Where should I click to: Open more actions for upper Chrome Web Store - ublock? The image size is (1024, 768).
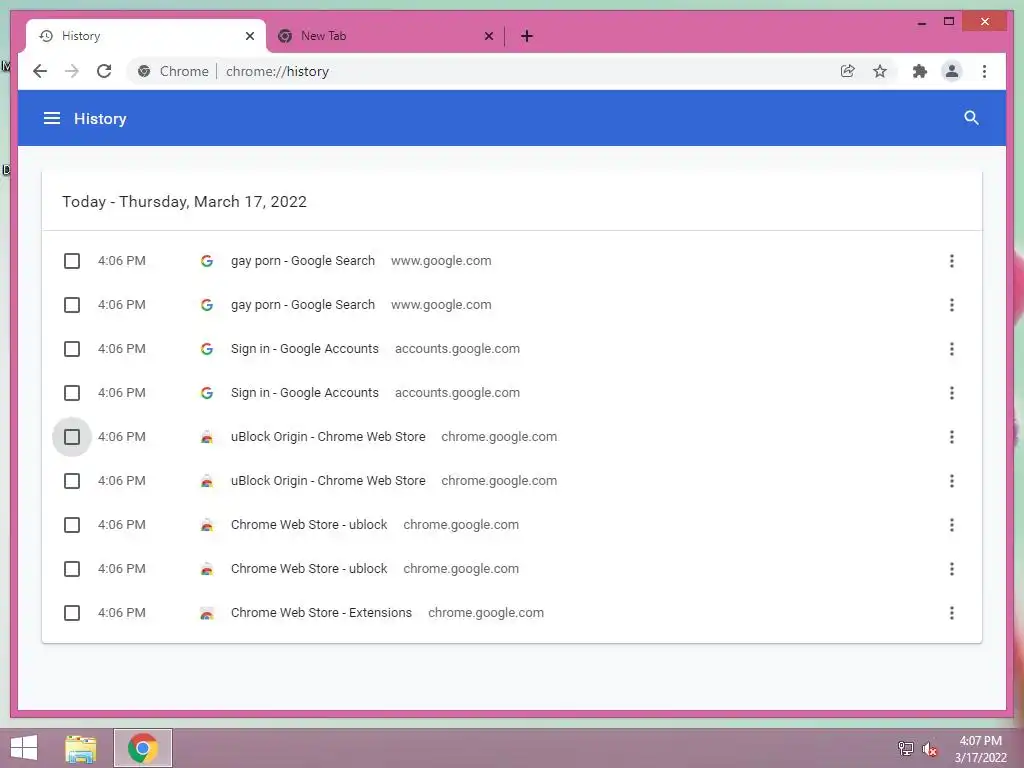pyautogui.click(x=952, y=525)
